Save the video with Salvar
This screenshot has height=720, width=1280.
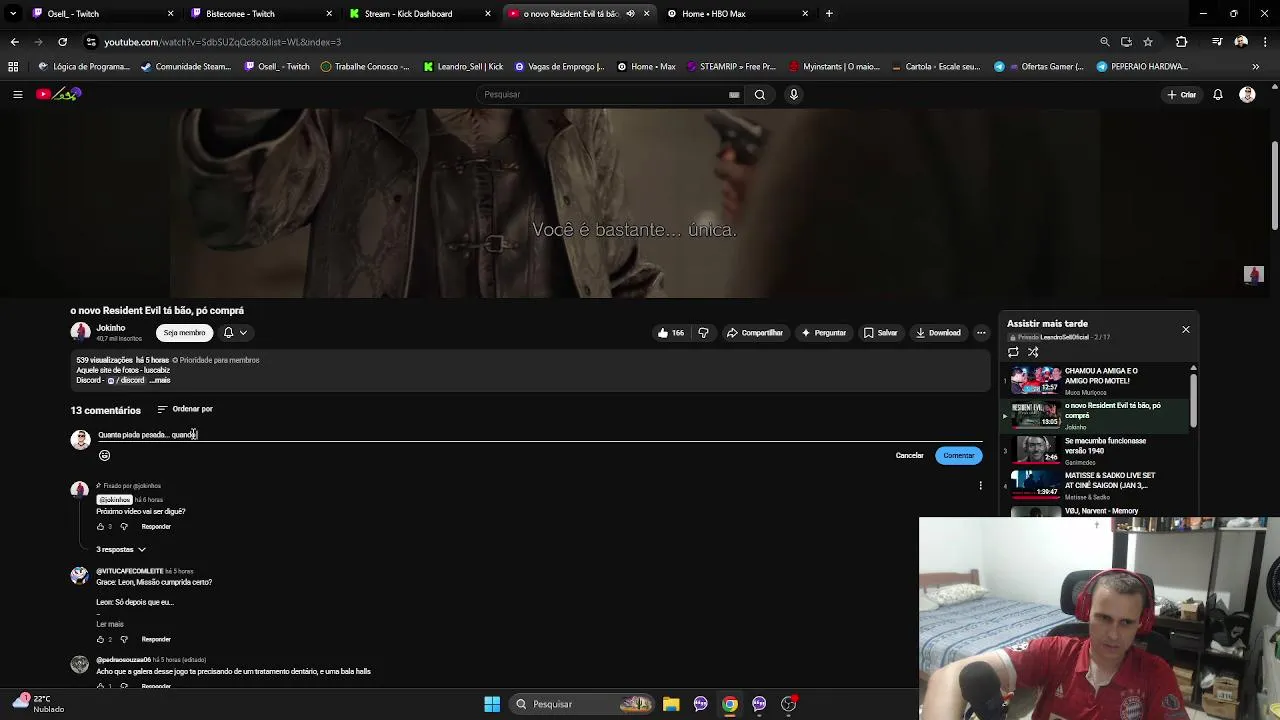(x=880, y=333)
